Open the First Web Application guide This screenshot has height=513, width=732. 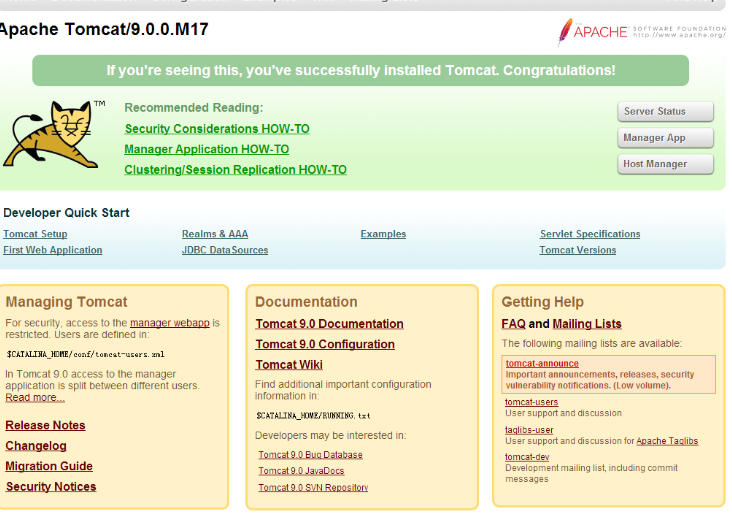pyautogui.click(x=52, y=250)
